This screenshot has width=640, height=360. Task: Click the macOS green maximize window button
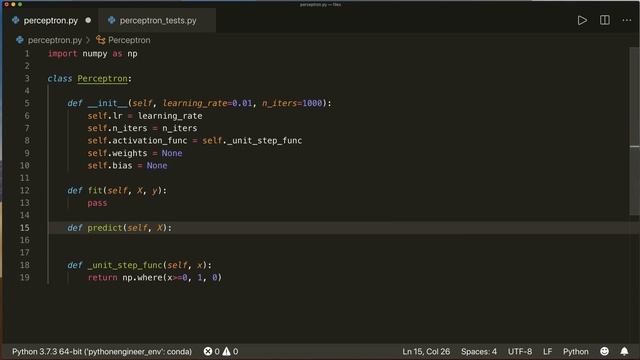pos(20,4)
